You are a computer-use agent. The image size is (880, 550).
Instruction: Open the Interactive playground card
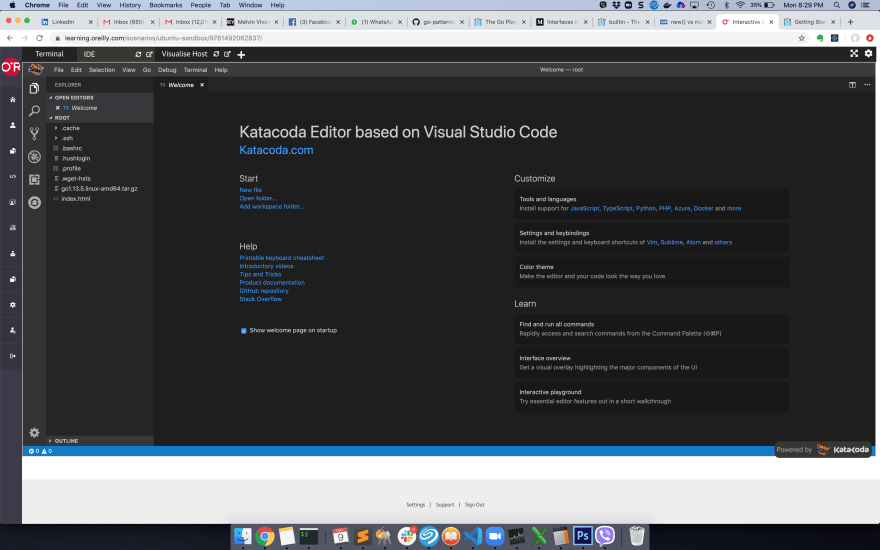click(651, 397)
